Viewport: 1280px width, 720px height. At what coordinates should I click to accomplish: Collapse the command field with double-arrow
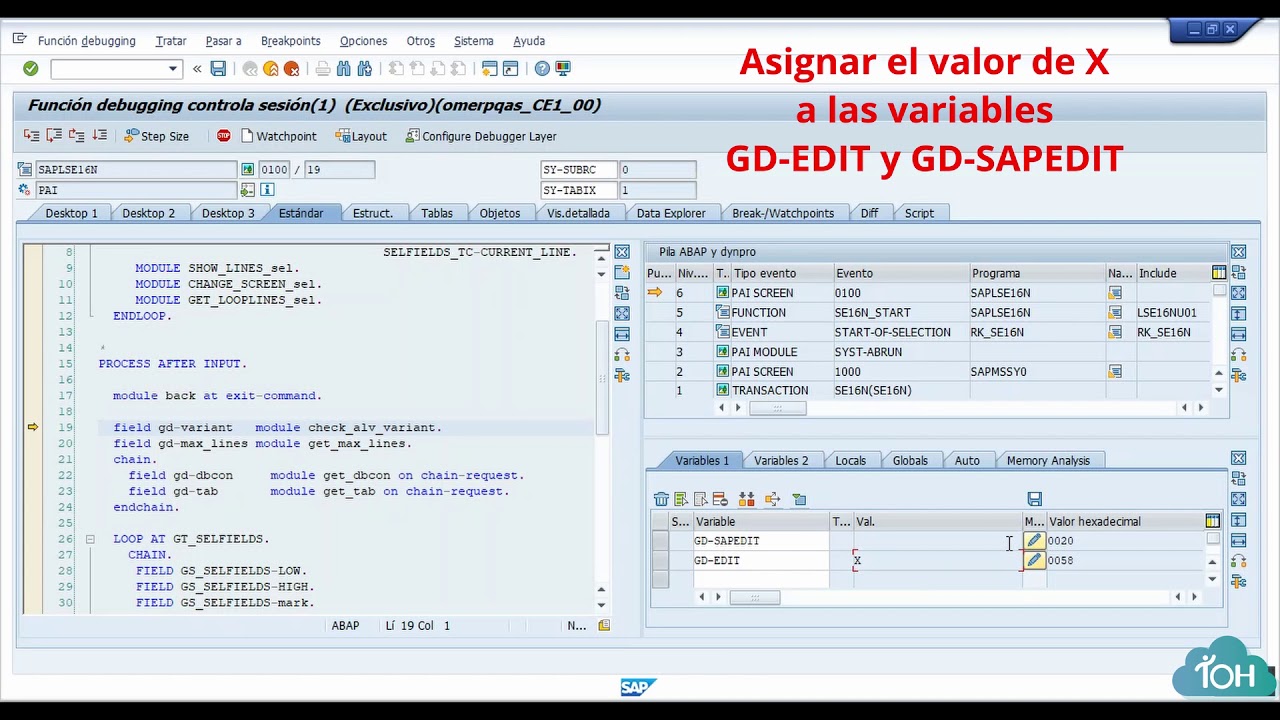pos(197,69)
